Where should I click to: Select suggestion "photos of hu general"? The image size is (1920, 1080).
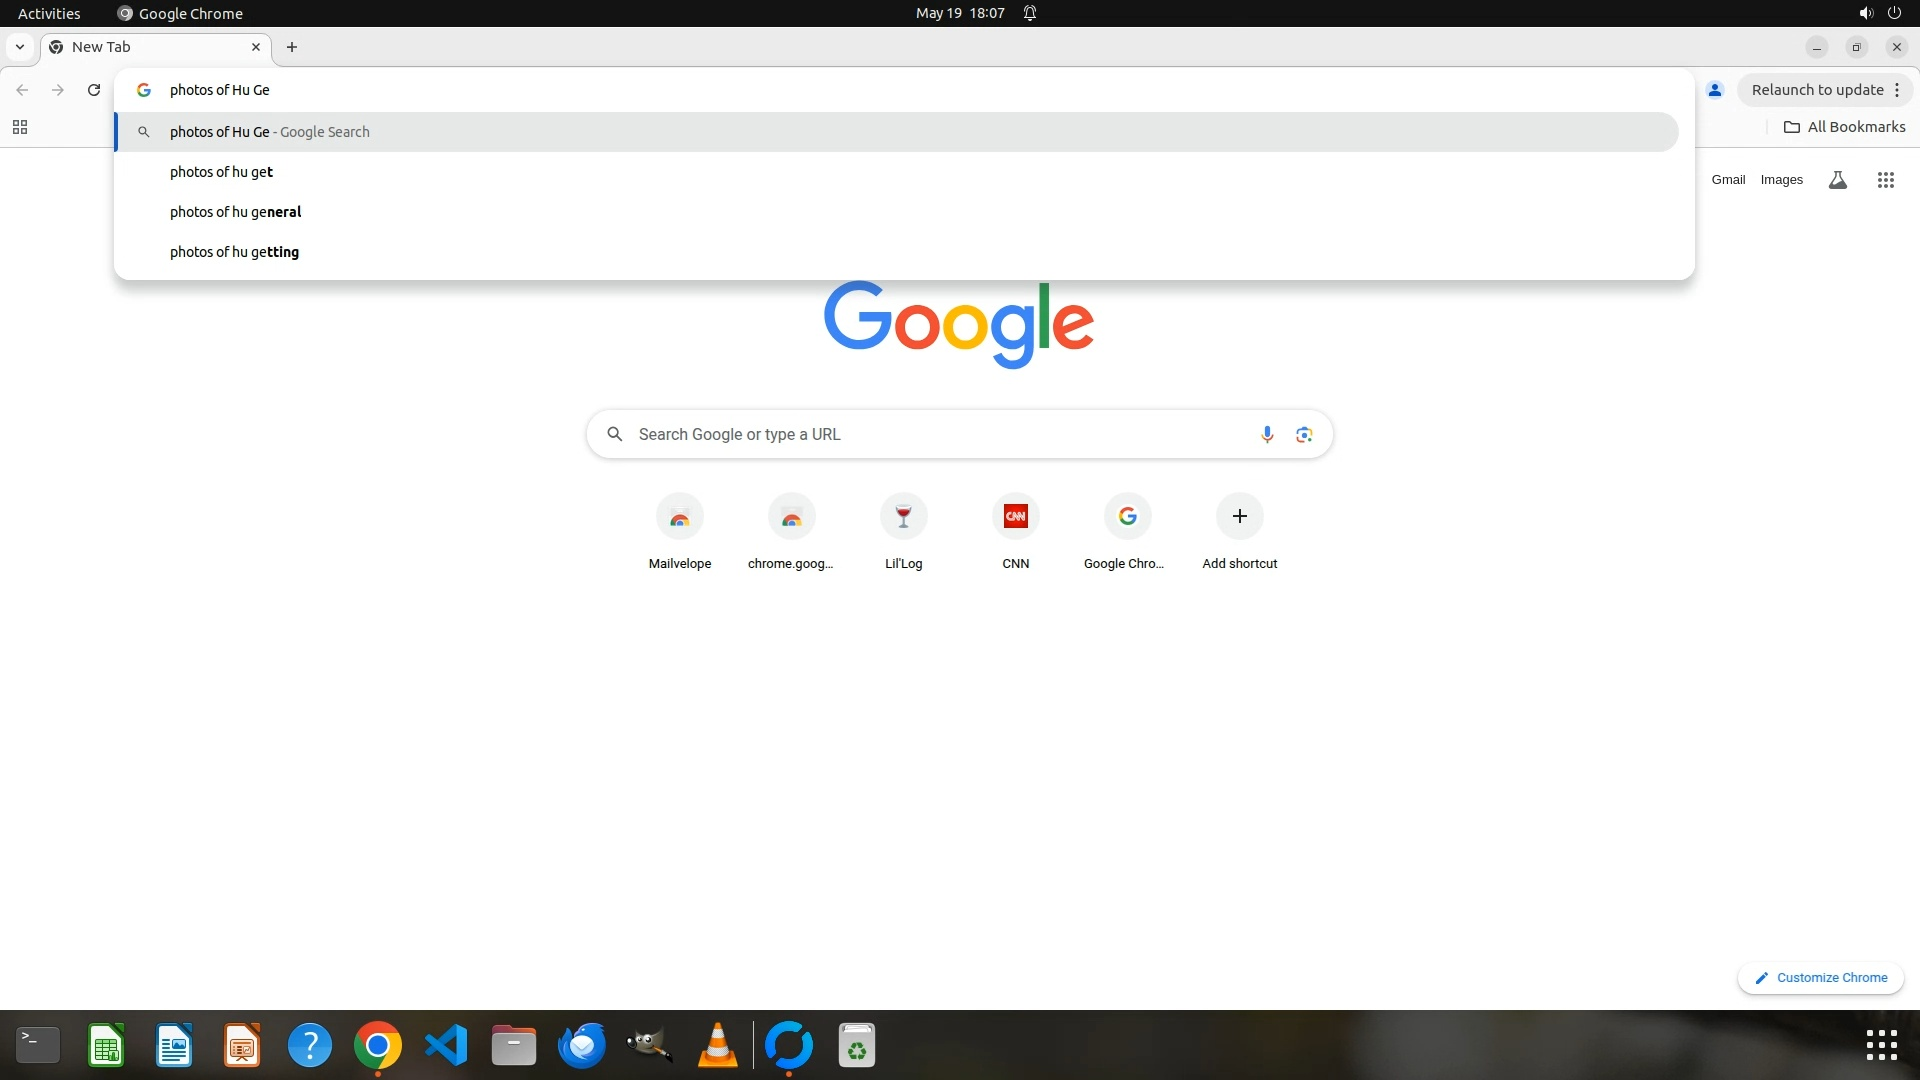point(235,212)
